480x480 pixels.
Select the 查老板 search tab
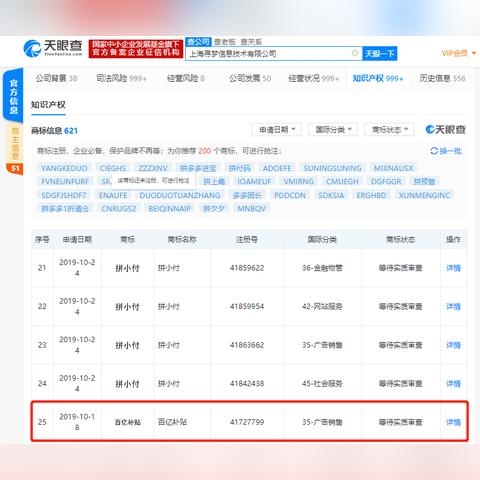(x=225, y=42)
